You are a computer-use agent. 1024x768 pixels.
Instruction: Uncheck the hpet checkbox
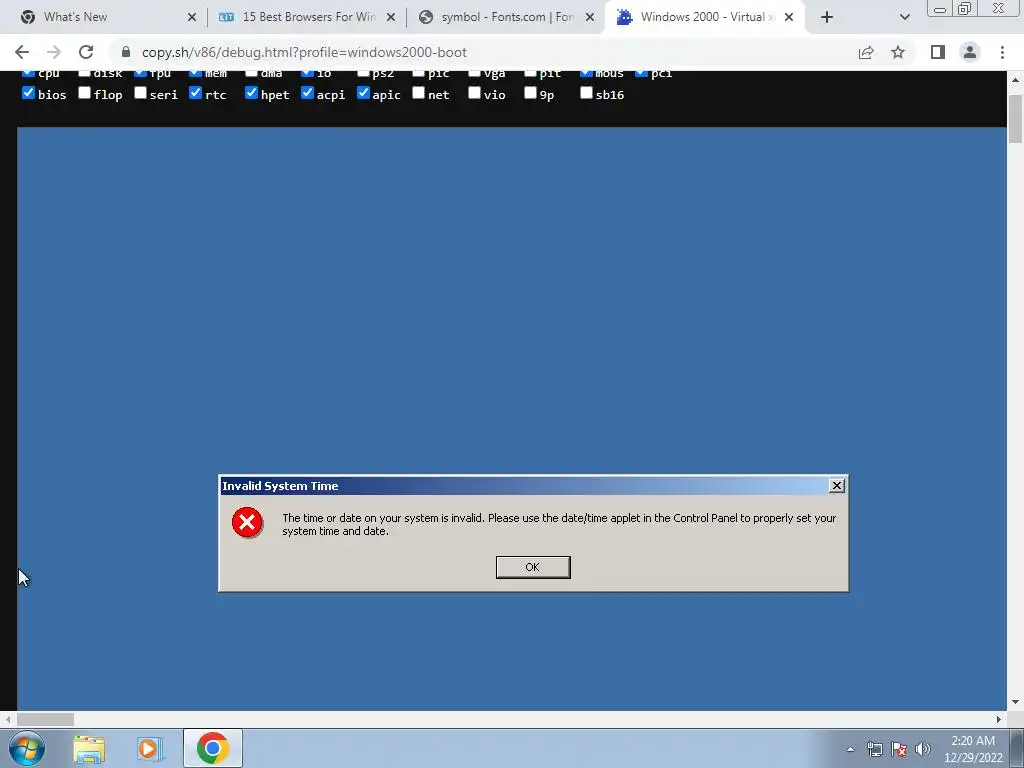pos(251,93)
